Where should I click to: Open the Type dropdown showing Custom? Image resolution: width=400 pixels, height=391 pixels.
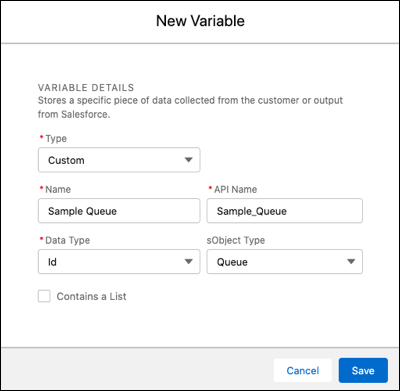tap(119, 160)
